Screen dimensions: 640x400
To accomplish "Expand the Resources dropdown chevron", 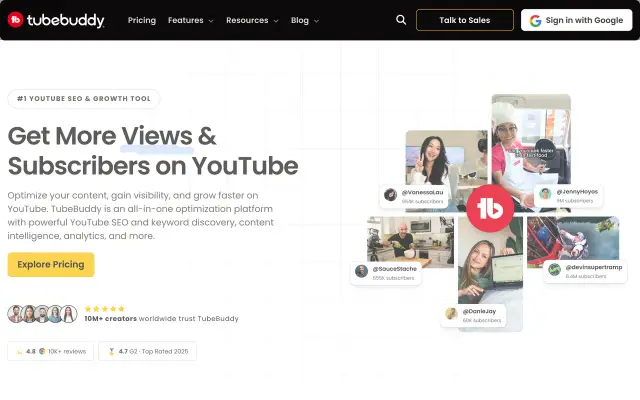I will tap(276, 21).
